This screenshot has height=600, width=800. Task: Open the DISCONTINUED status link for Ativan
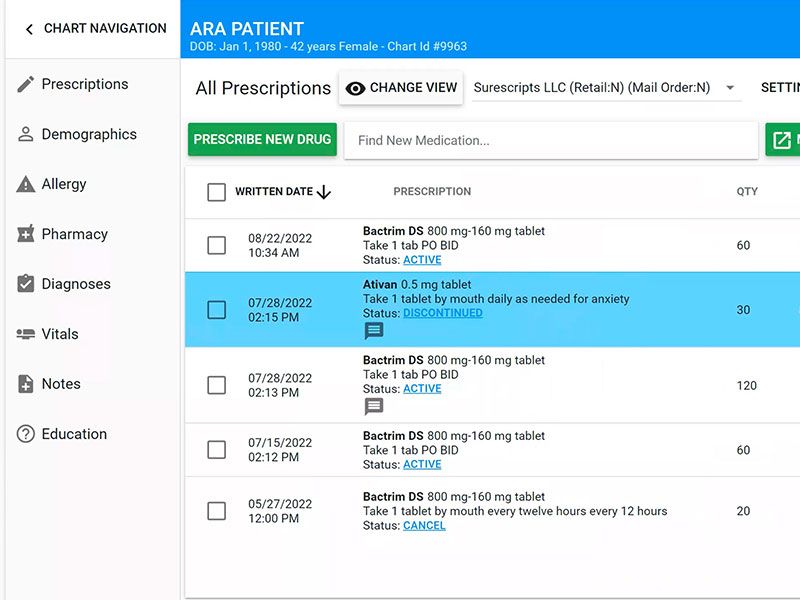pyautogui.click(x=443, y=313)
